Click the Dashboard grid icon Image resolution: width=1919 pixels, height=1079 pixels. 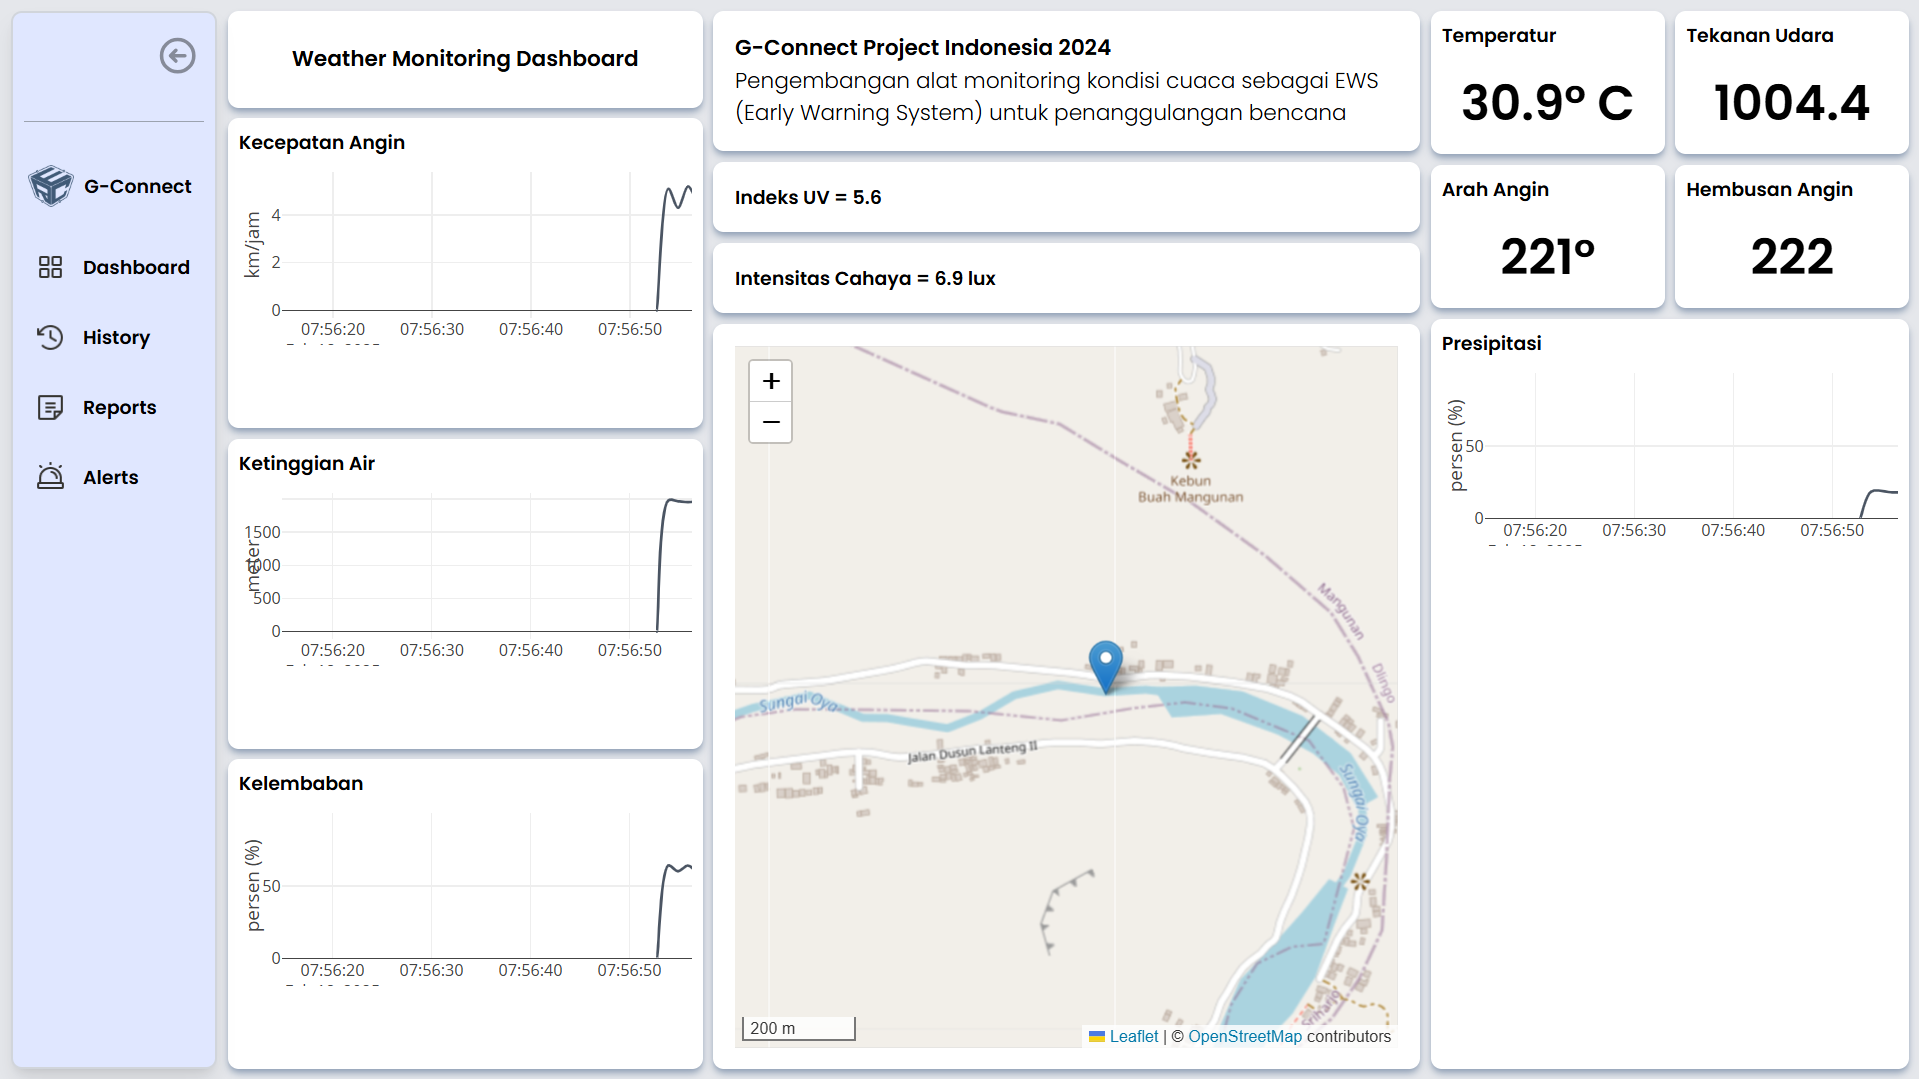point(50,267)
